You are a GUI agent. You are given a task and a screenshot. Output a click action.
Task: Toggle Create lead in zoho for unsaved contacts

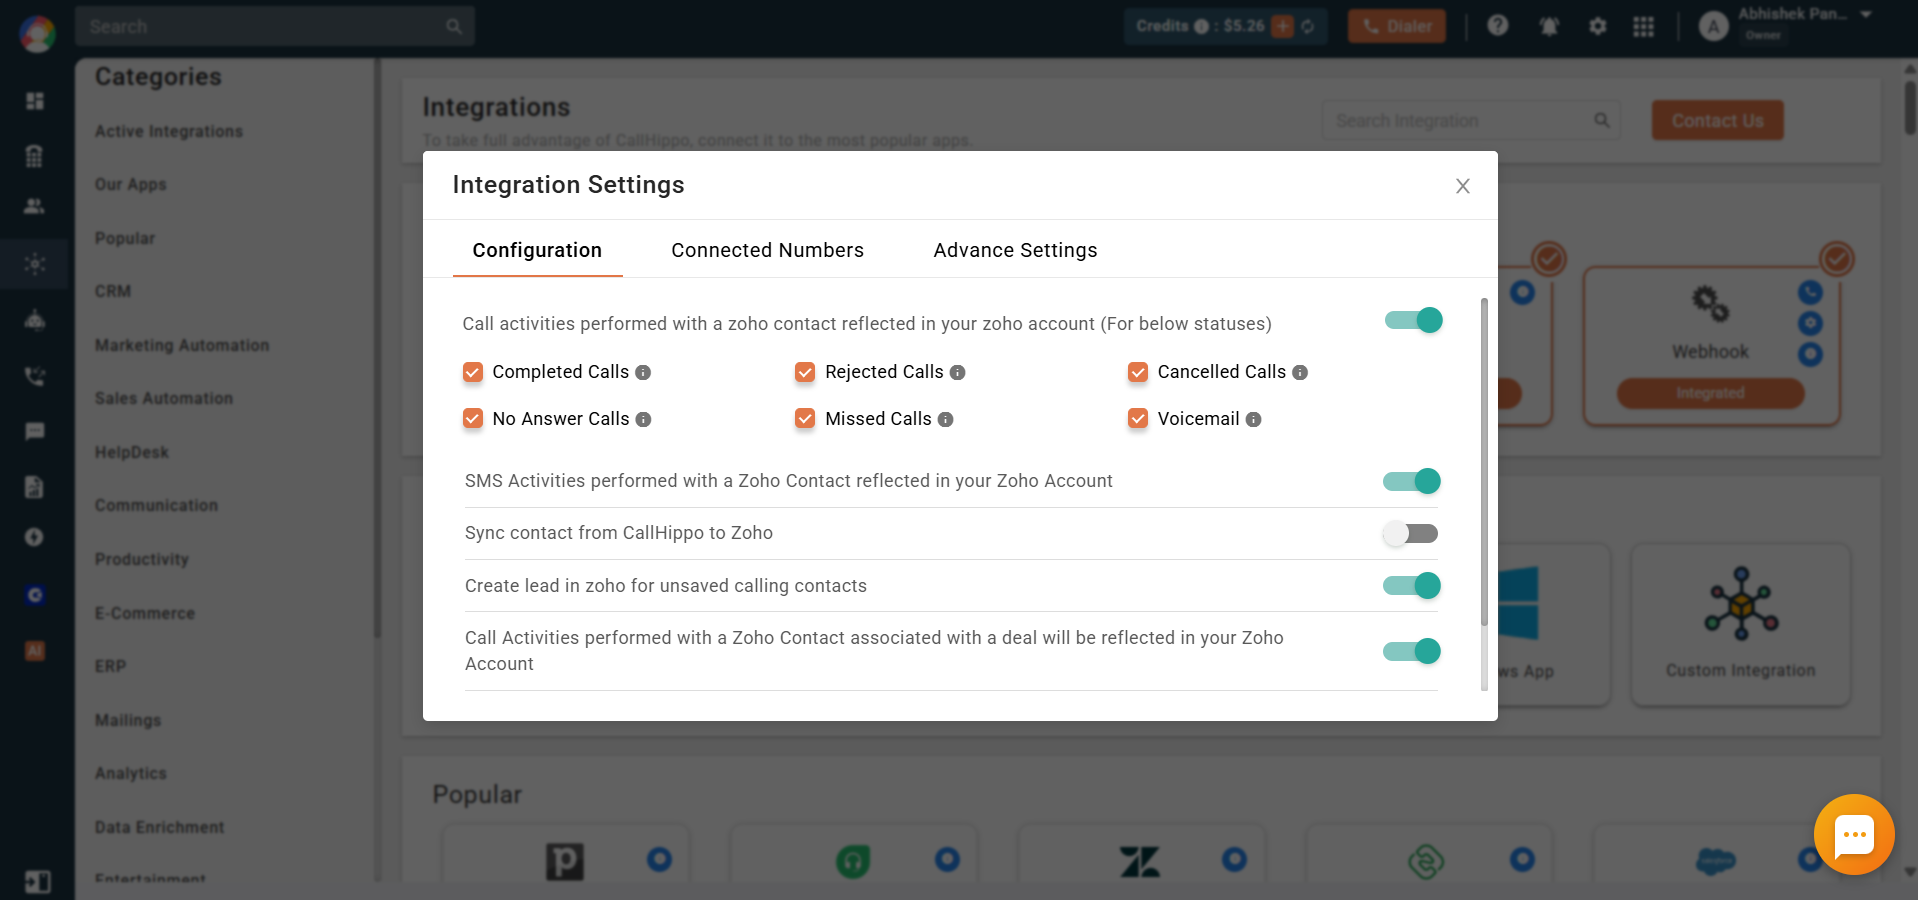1412,585
